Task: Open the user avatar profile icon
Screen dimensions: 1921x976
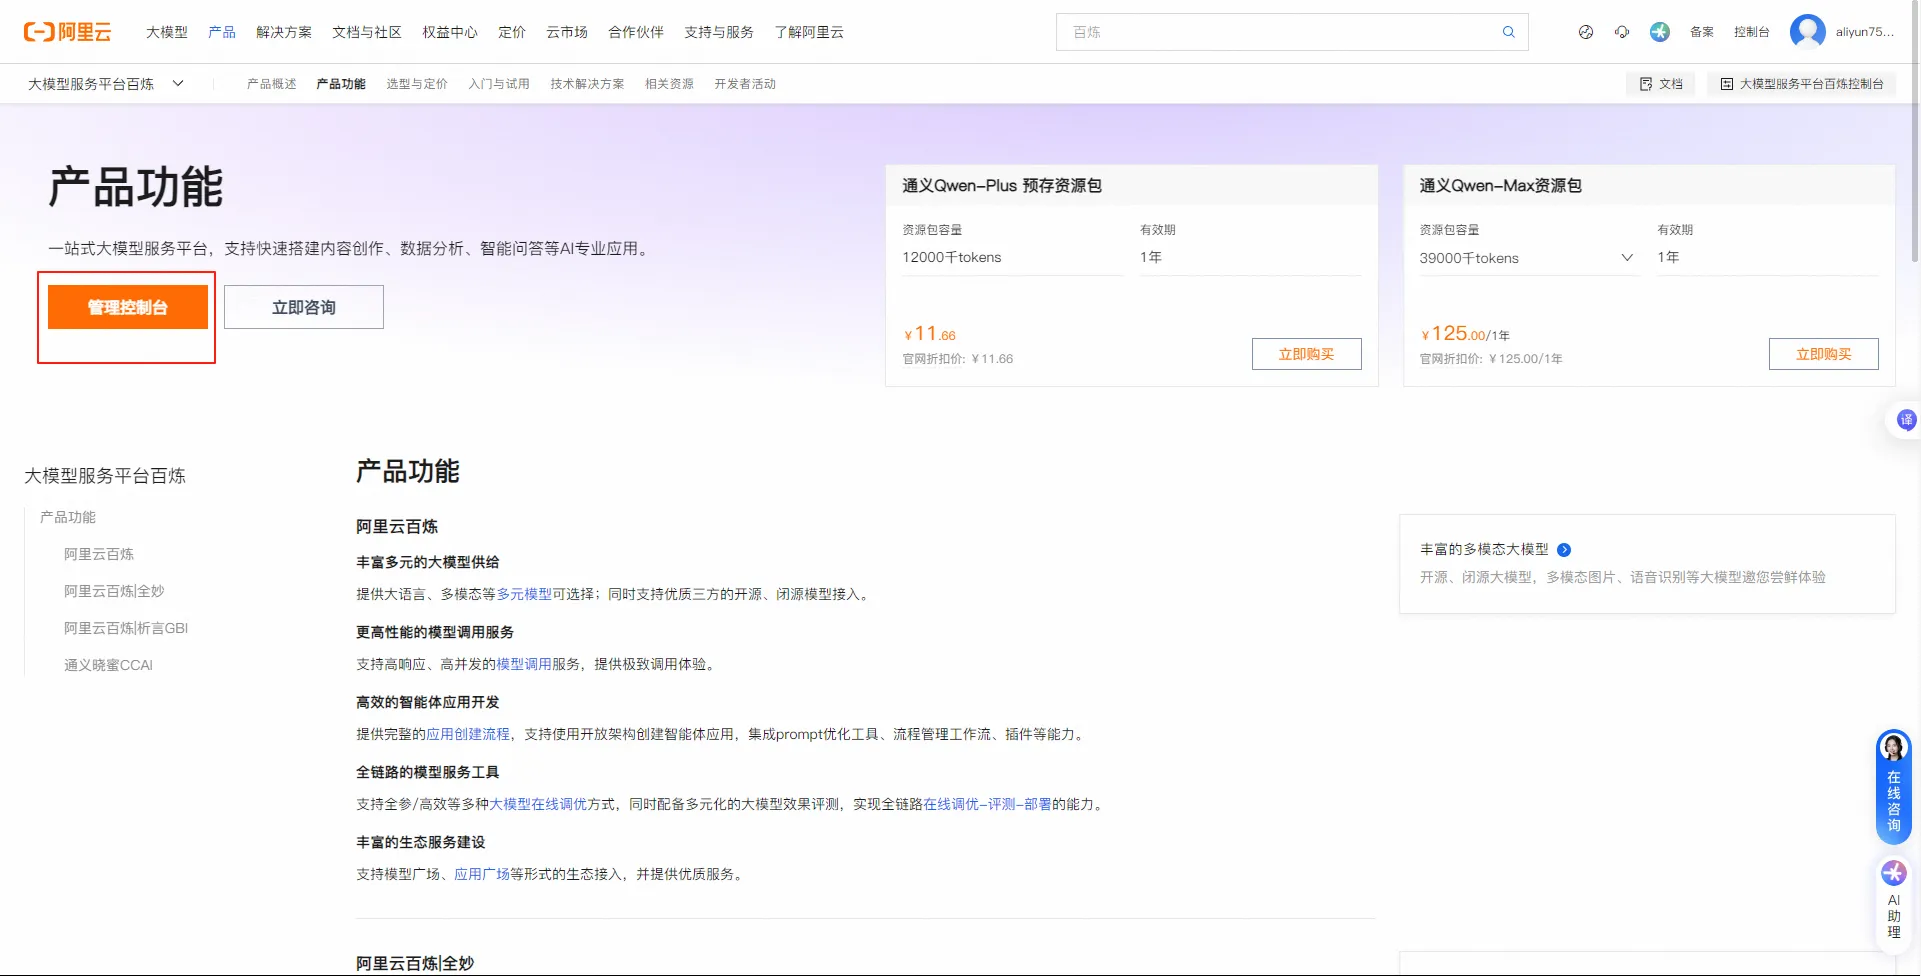Action: tap(1807, 32)
